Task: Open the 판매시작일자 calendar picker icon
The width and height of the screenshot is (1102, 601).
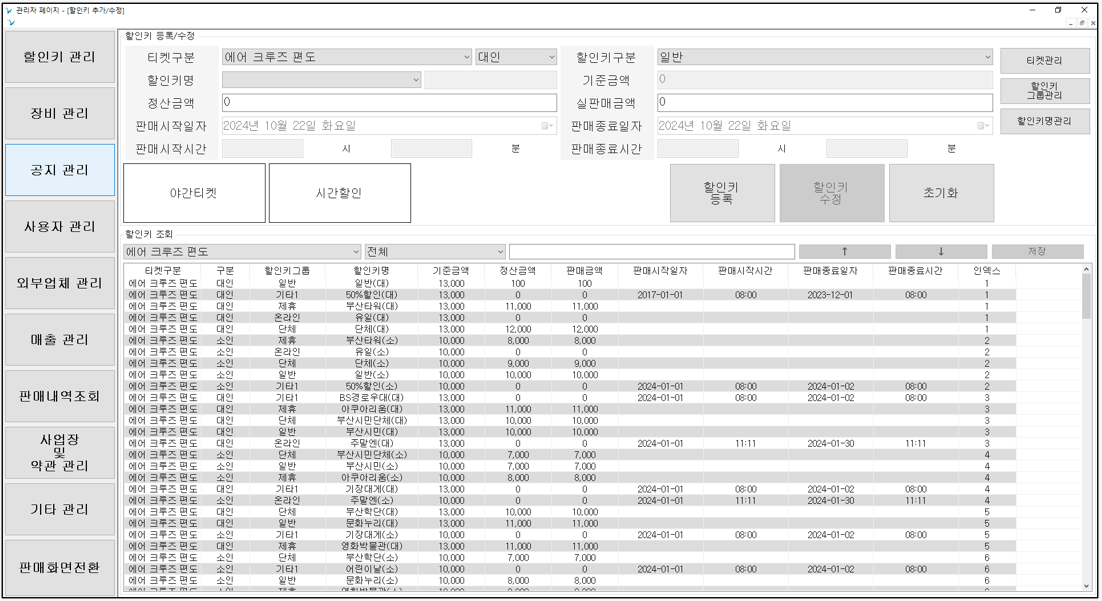Action: pos(547,126)
